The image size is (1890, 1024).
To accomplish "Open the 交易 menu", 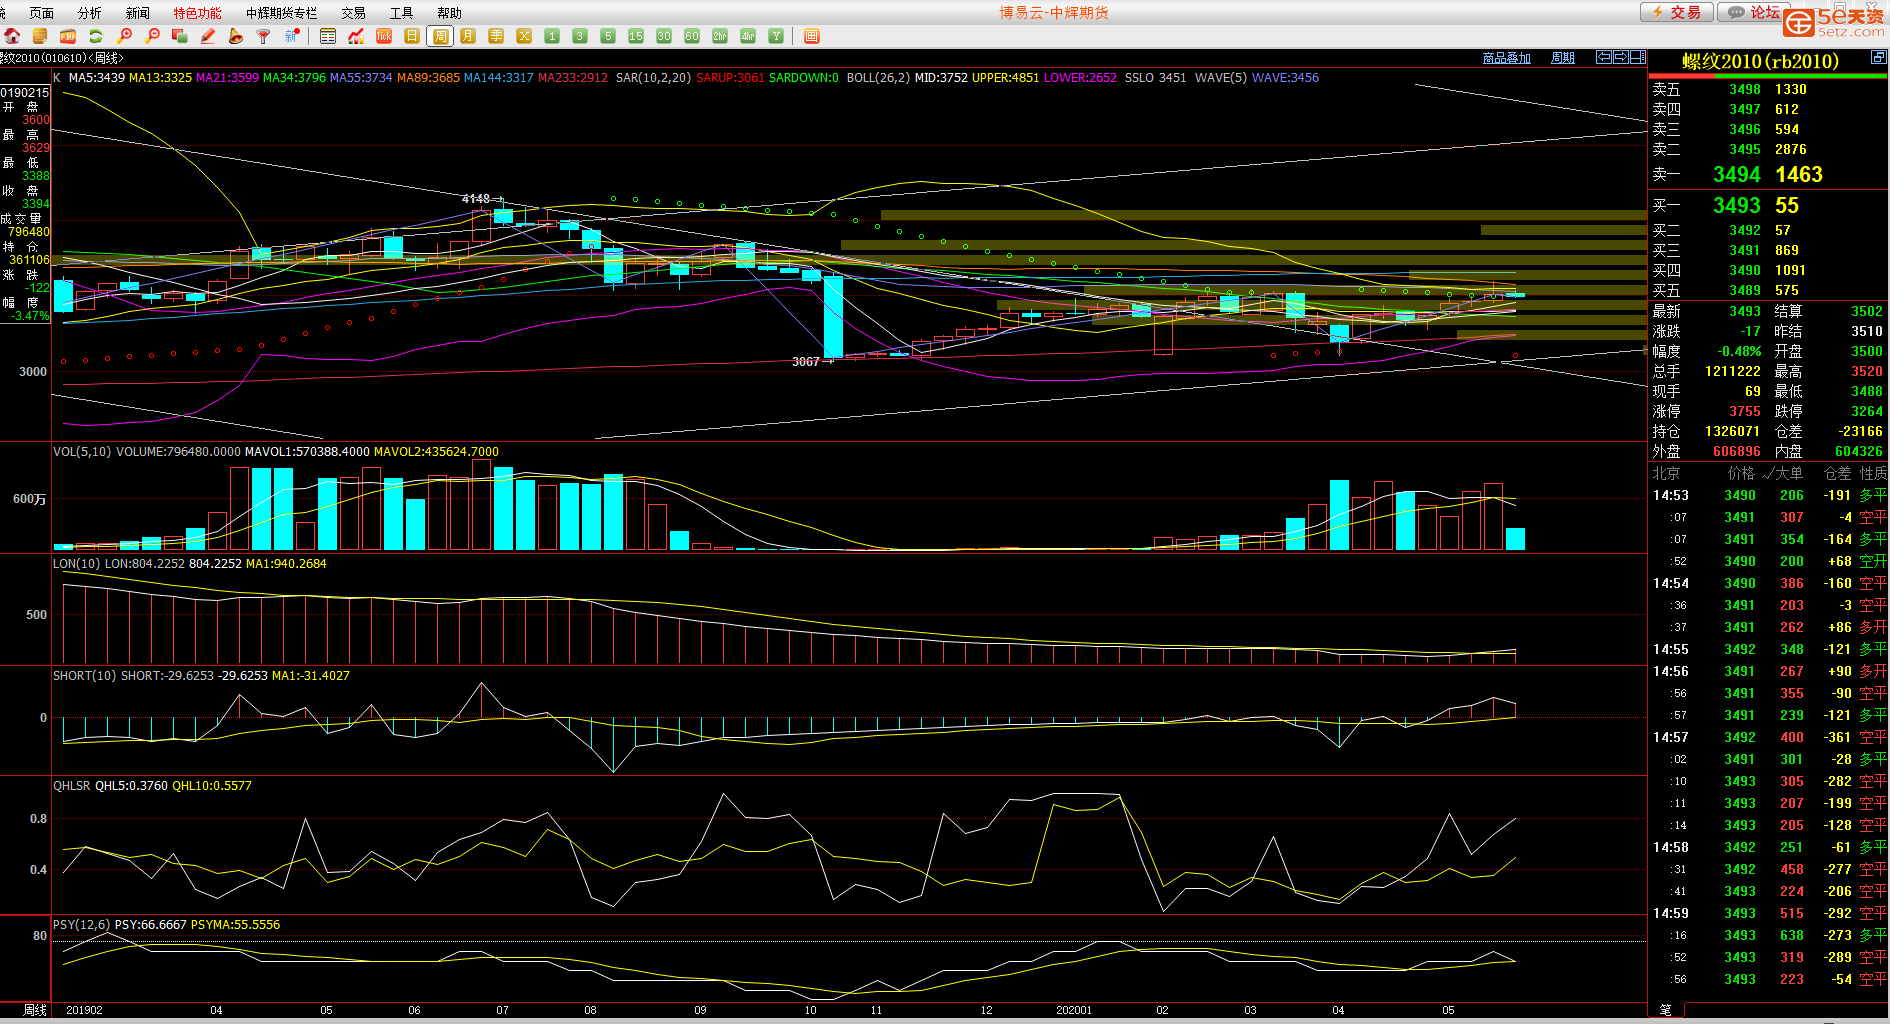I will [354, 13].
